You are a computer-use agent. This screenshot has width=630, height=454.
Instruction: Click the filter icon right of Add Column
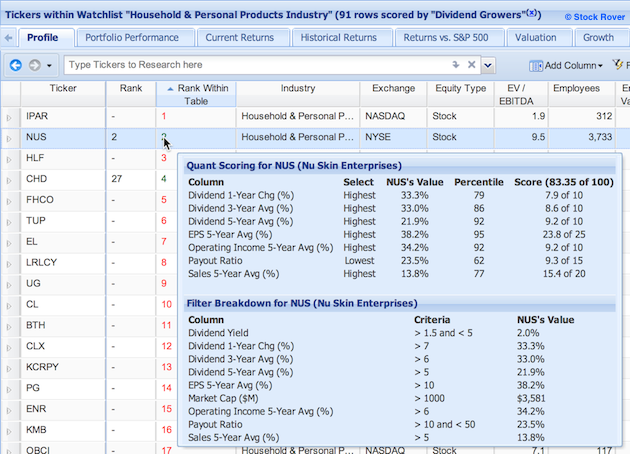[618, 65]
